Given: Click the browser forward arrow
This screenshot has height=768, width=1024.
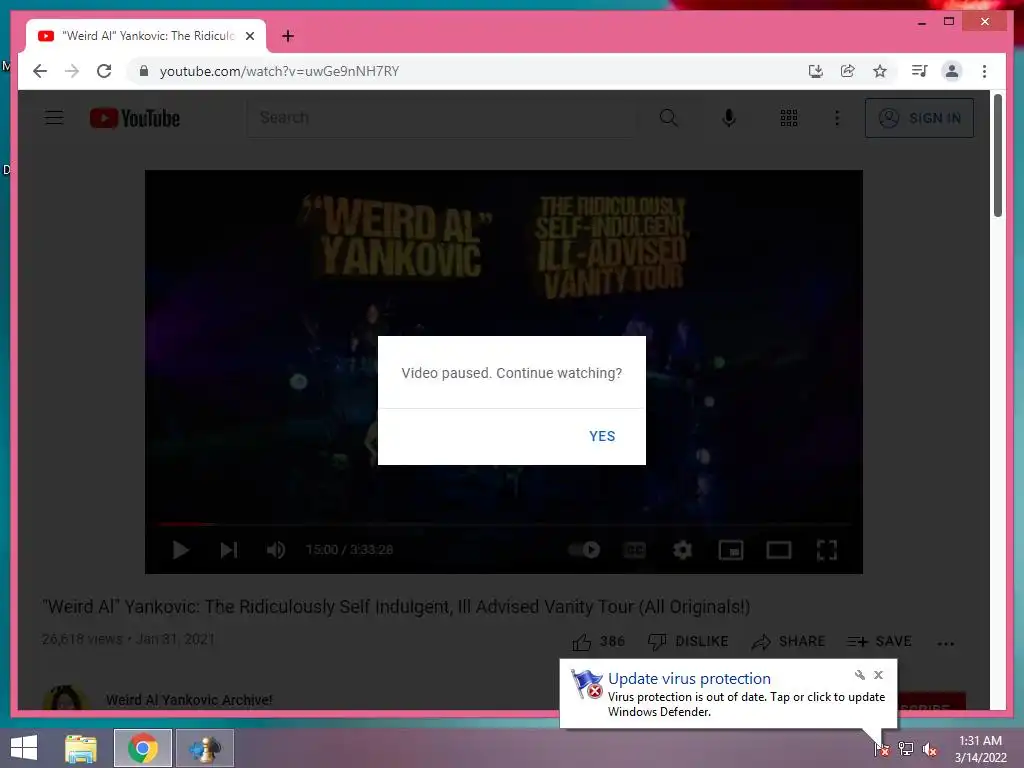Looking at the screenshot, I should click(72, 71).
